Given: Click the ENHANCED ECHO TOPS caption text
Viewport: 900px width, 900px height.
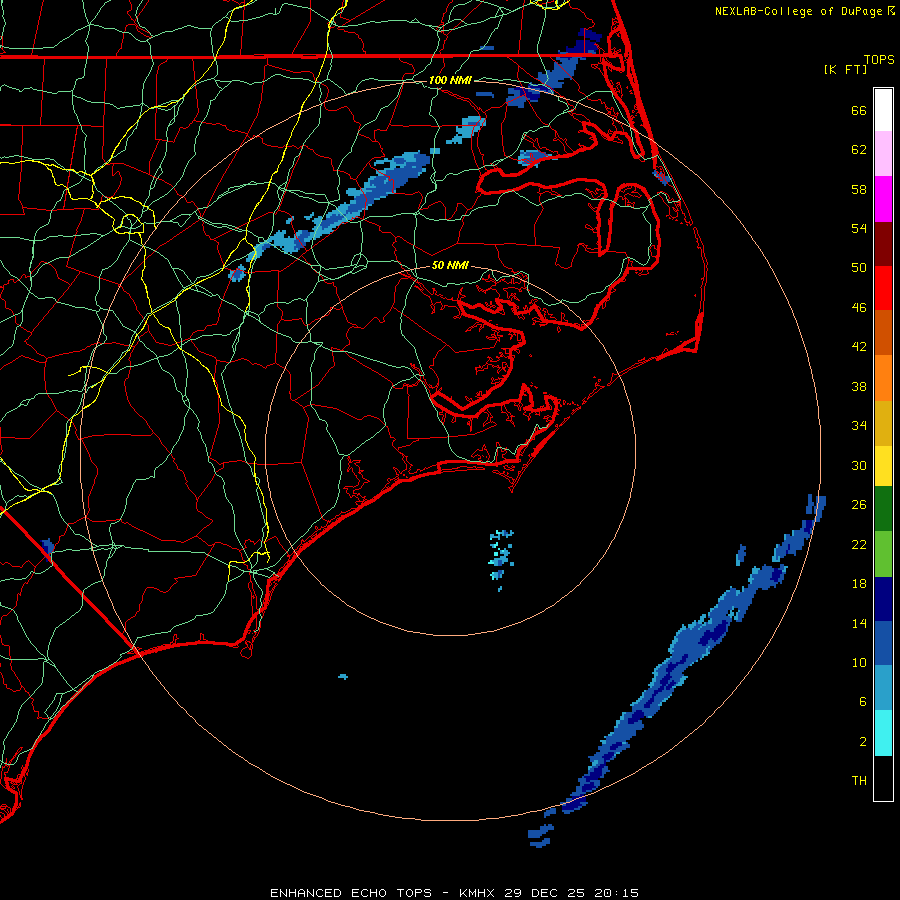Looking at the screenshot, I should click(x=351, y=893).
